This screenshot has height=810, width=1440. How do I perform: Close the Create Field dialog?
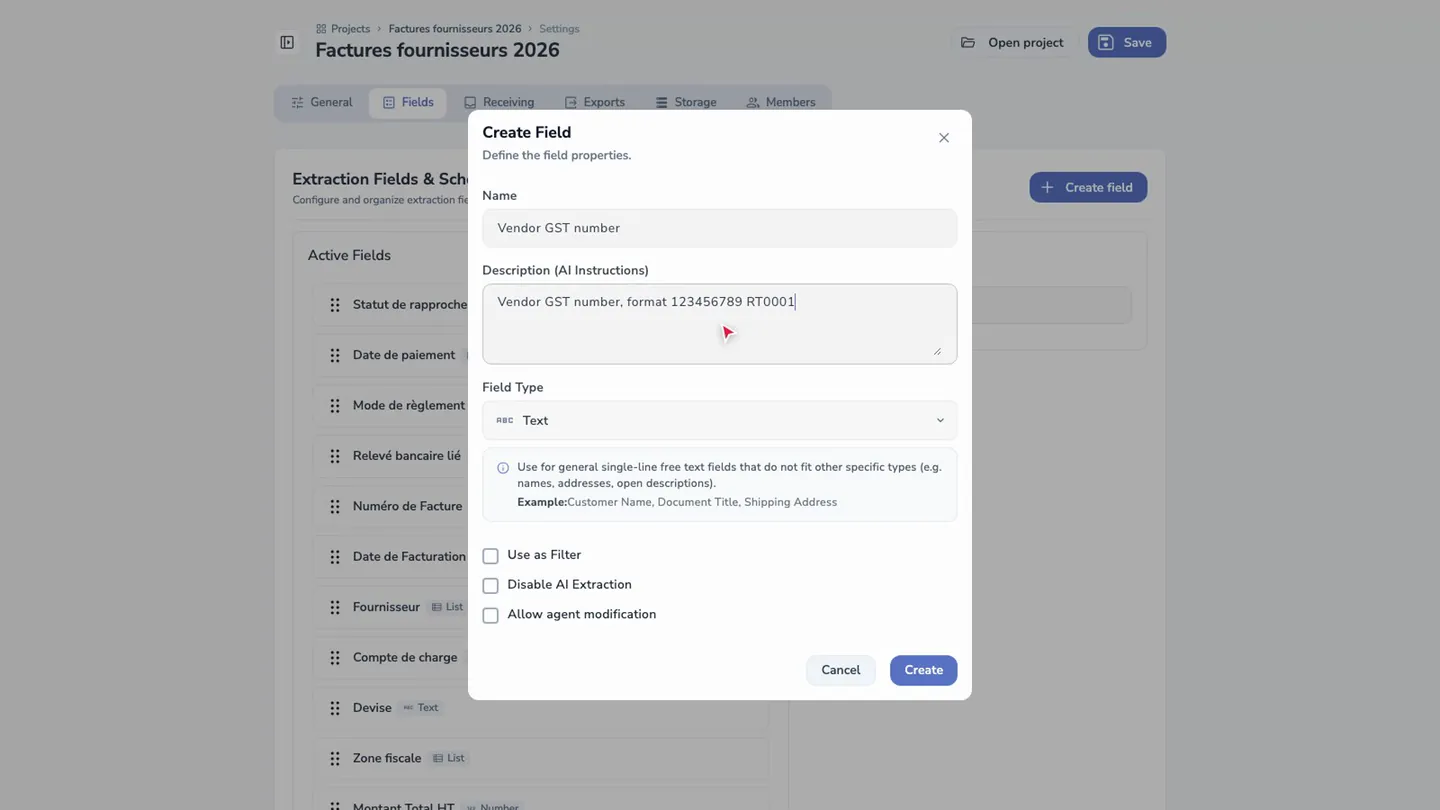(944, 138)
